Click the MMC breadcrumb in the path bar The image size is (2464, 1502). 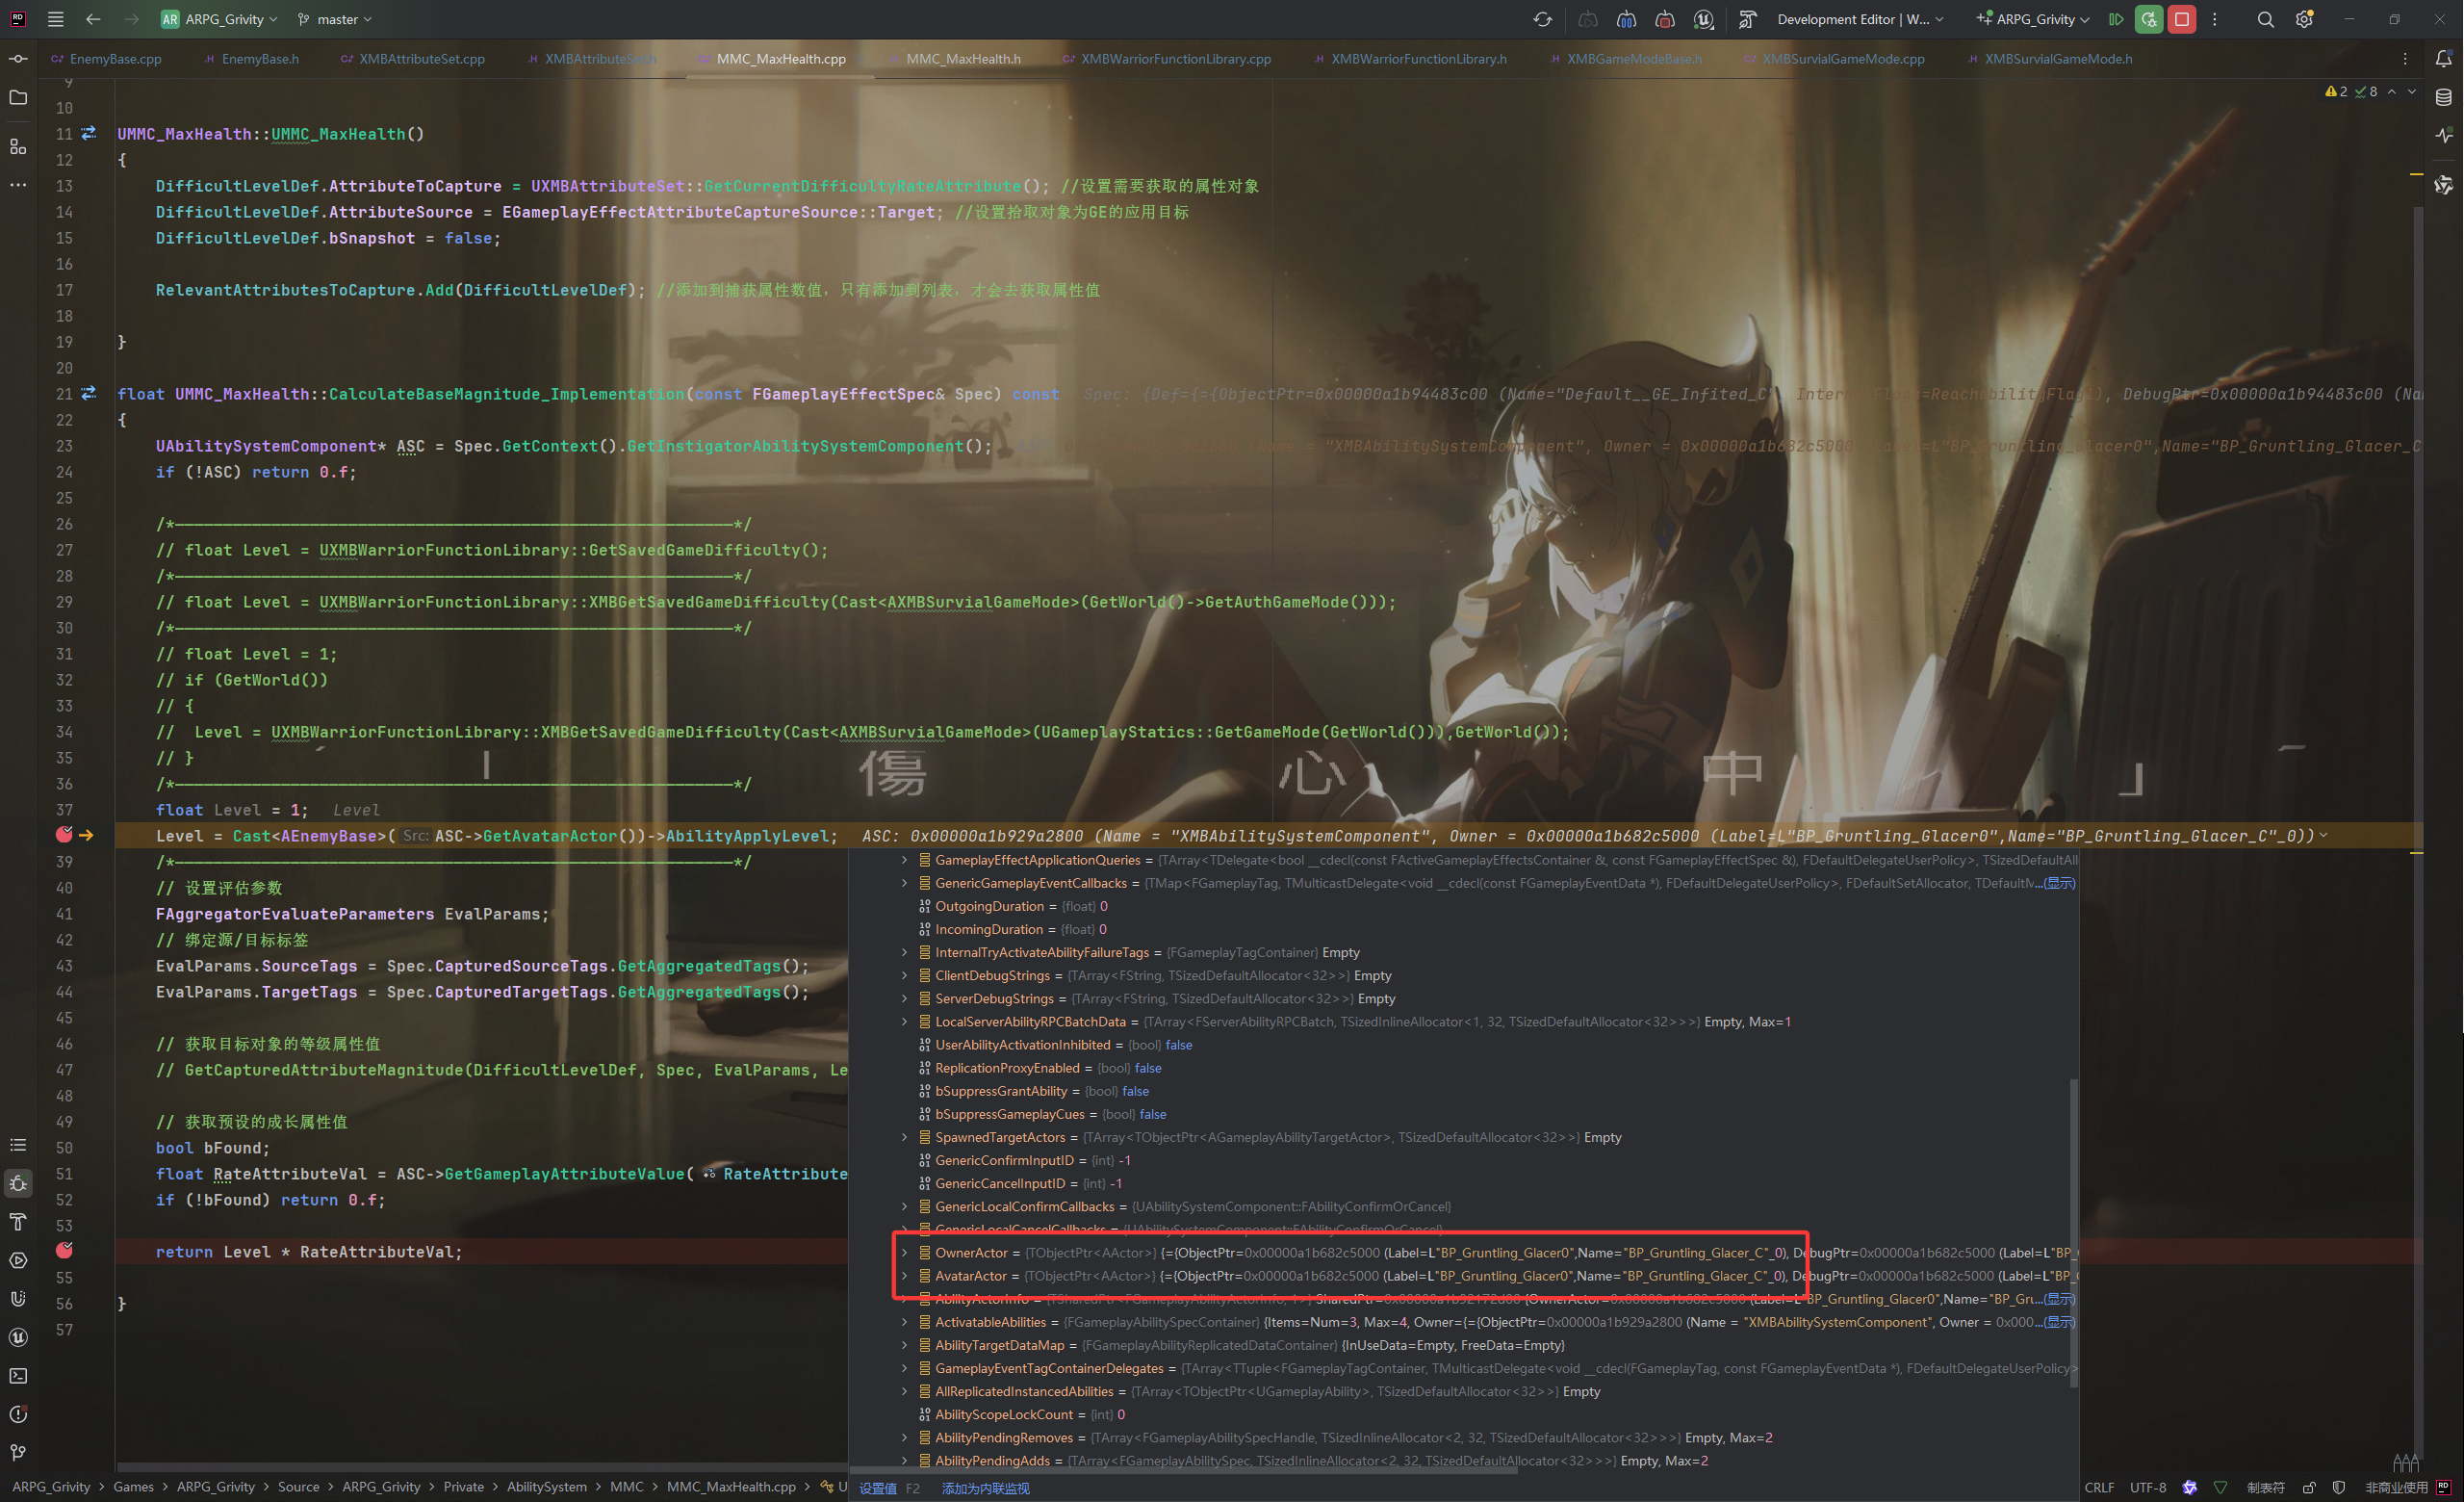coord(627,1487)
